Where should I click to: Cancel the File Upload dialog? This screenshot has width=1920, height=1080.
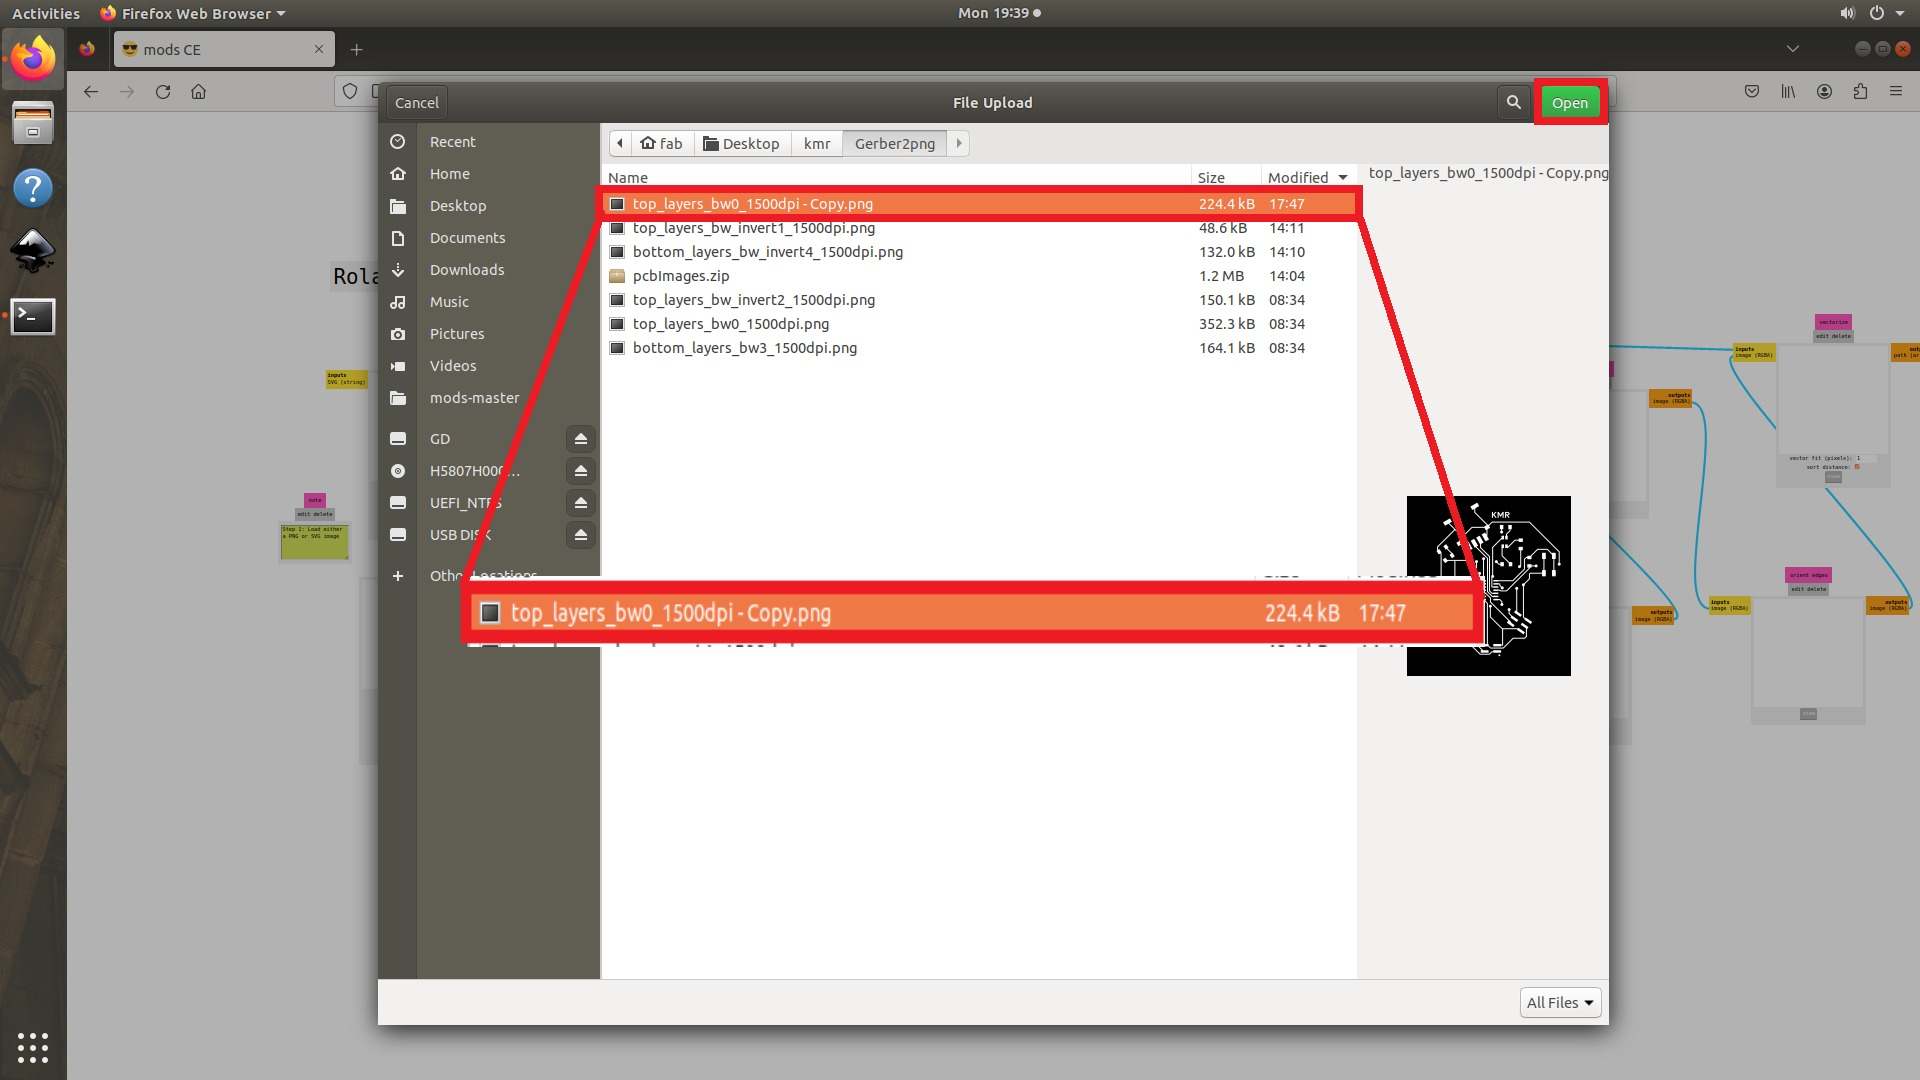416,102
